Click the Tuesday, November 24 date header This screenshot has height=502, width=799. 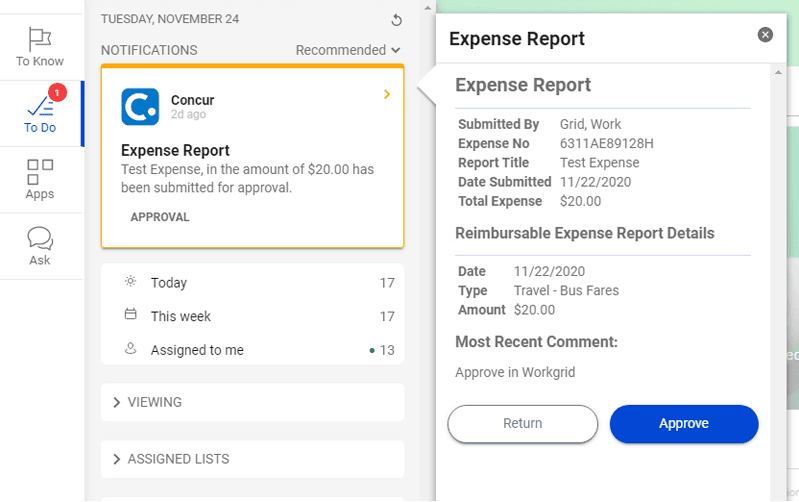[x=170, y=19]
